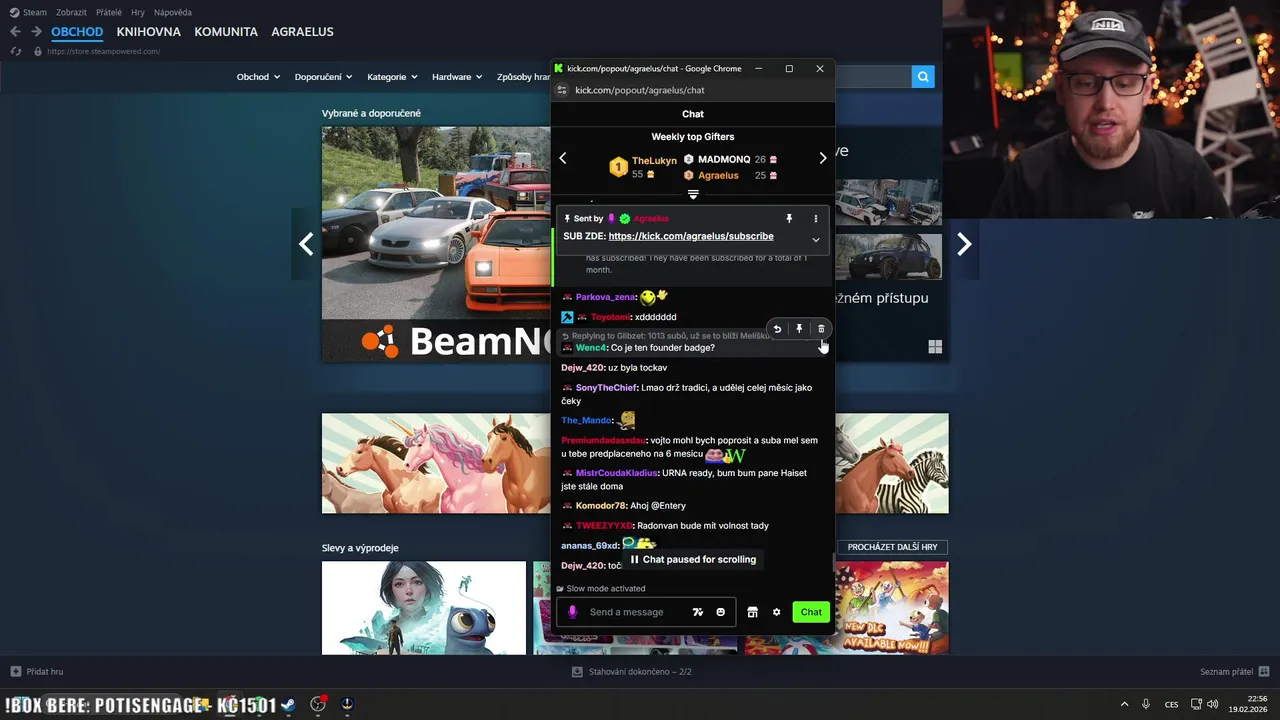Collapse the Weekly top Gifters panel handle
The width and height of the screenshot is (1280, 720).
pos(693,195)
